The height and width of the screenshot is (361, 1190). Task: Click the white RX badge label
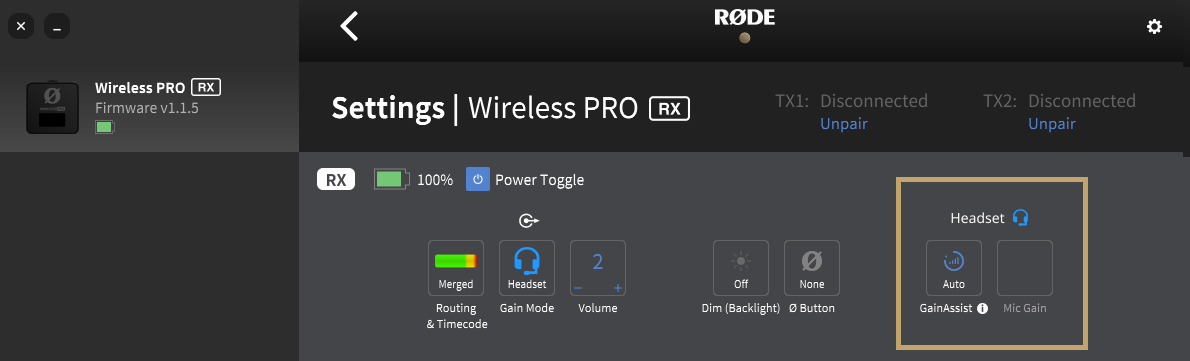coord(335,180)
